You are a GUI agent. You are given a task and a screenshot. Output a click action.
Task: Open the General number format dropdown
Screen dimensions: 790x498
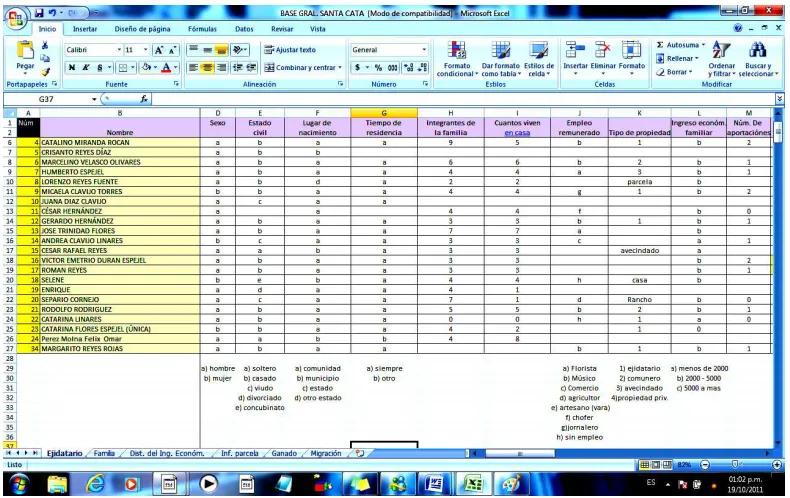[x=424, y=50]
